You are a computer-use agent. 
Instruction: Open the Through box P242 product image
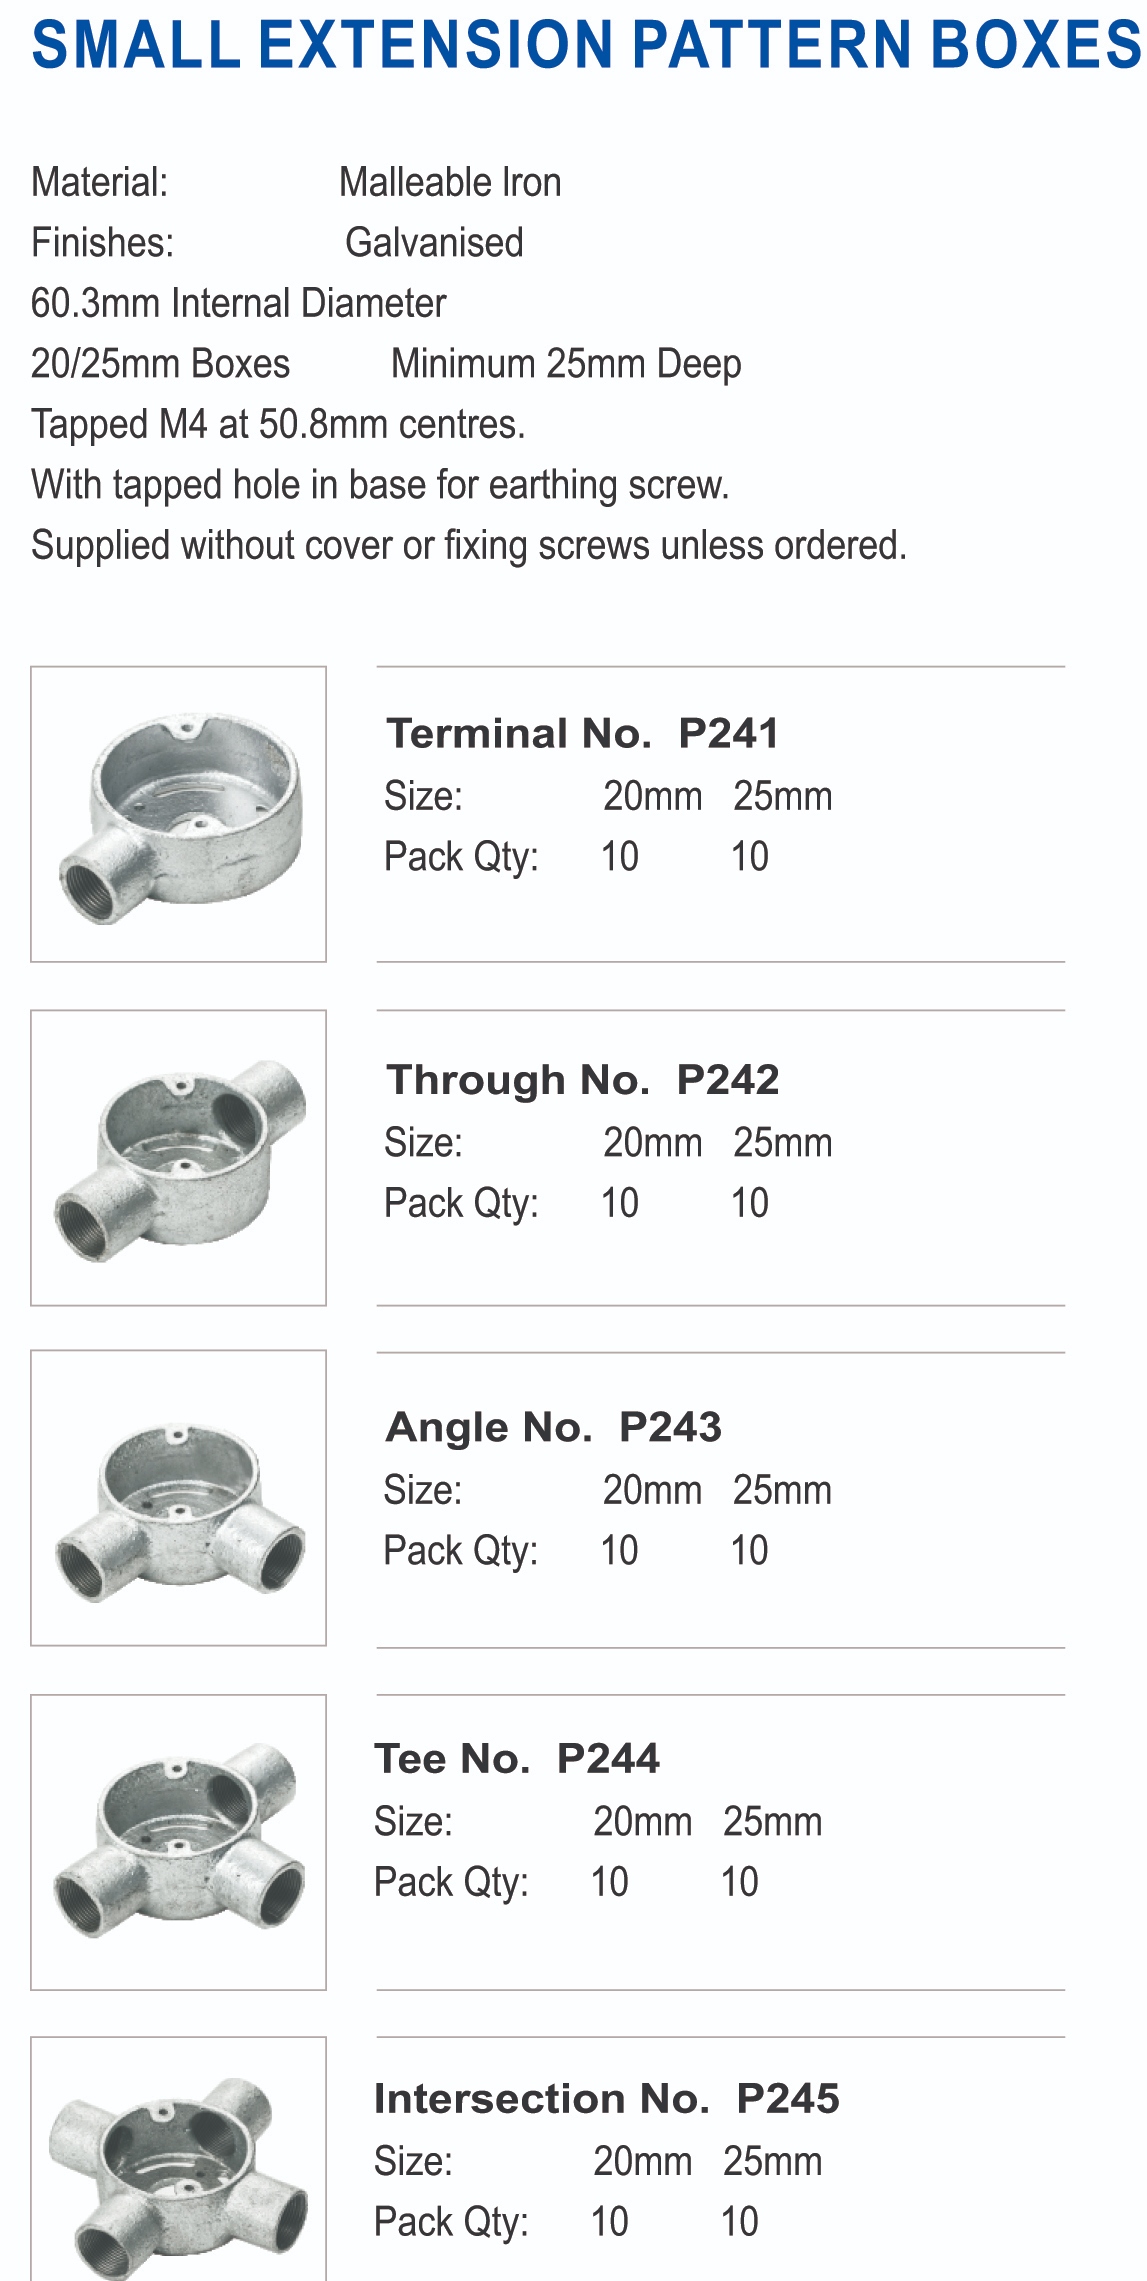(179, 1158)
